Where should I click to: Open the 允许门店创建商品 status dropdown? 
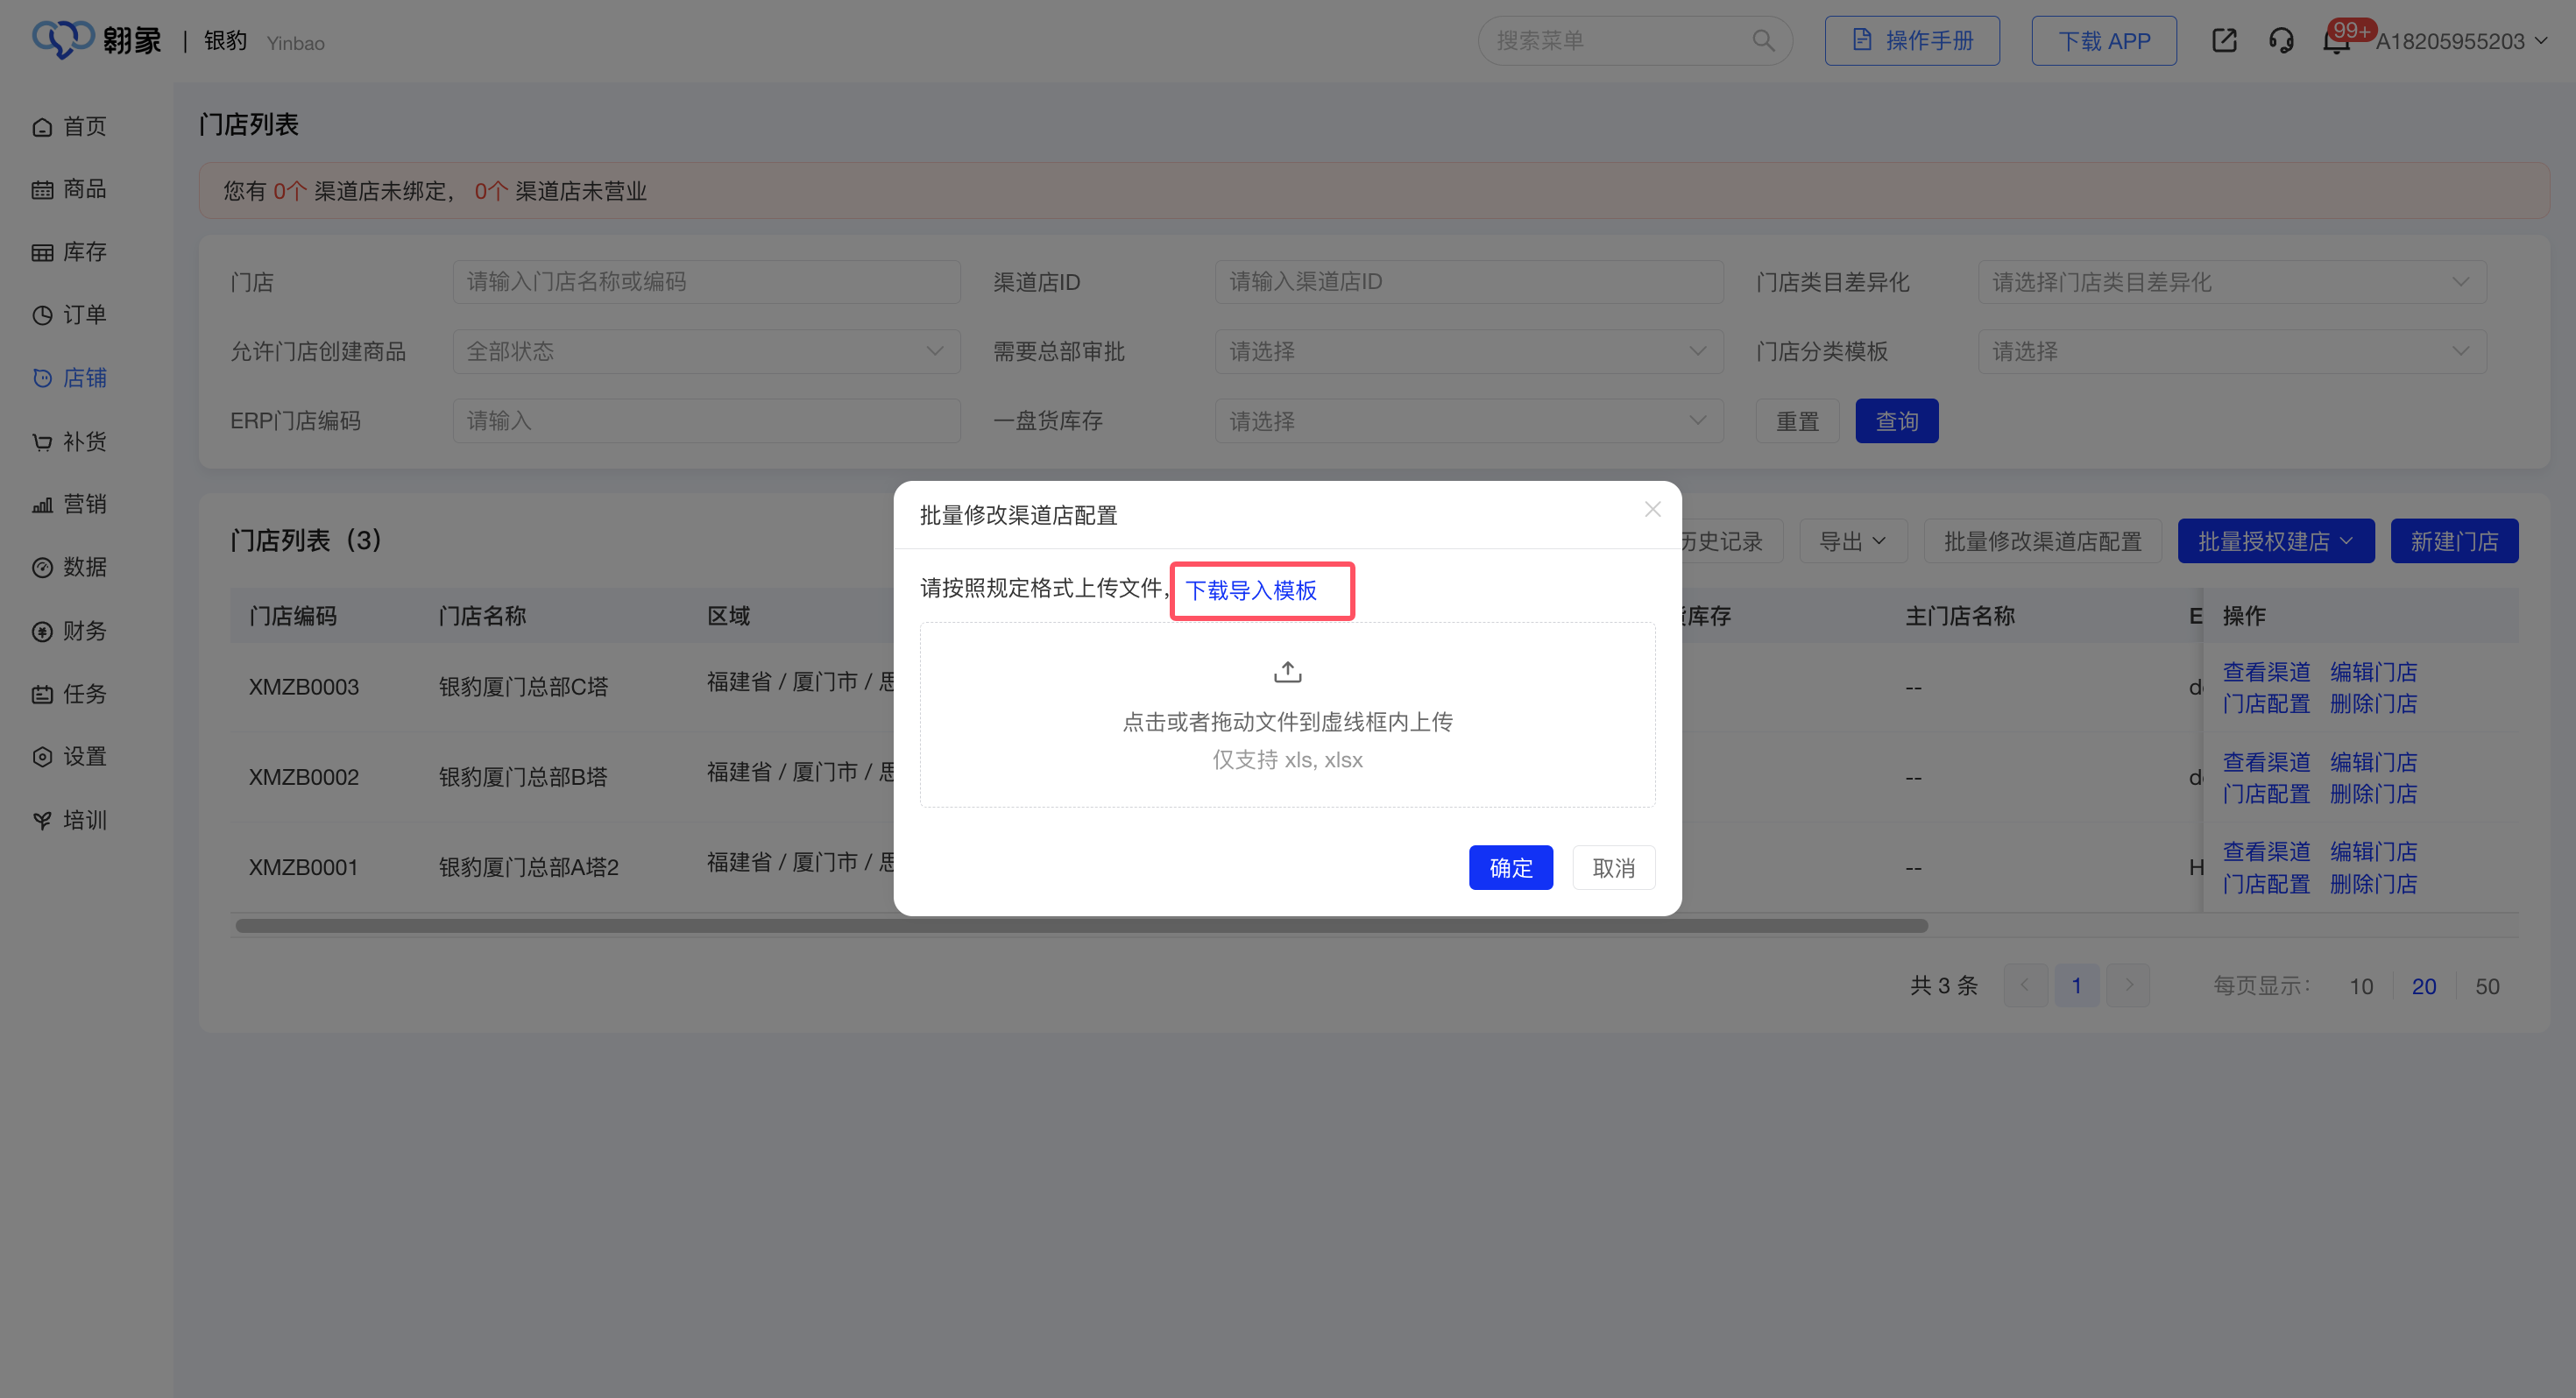(706, 351)
